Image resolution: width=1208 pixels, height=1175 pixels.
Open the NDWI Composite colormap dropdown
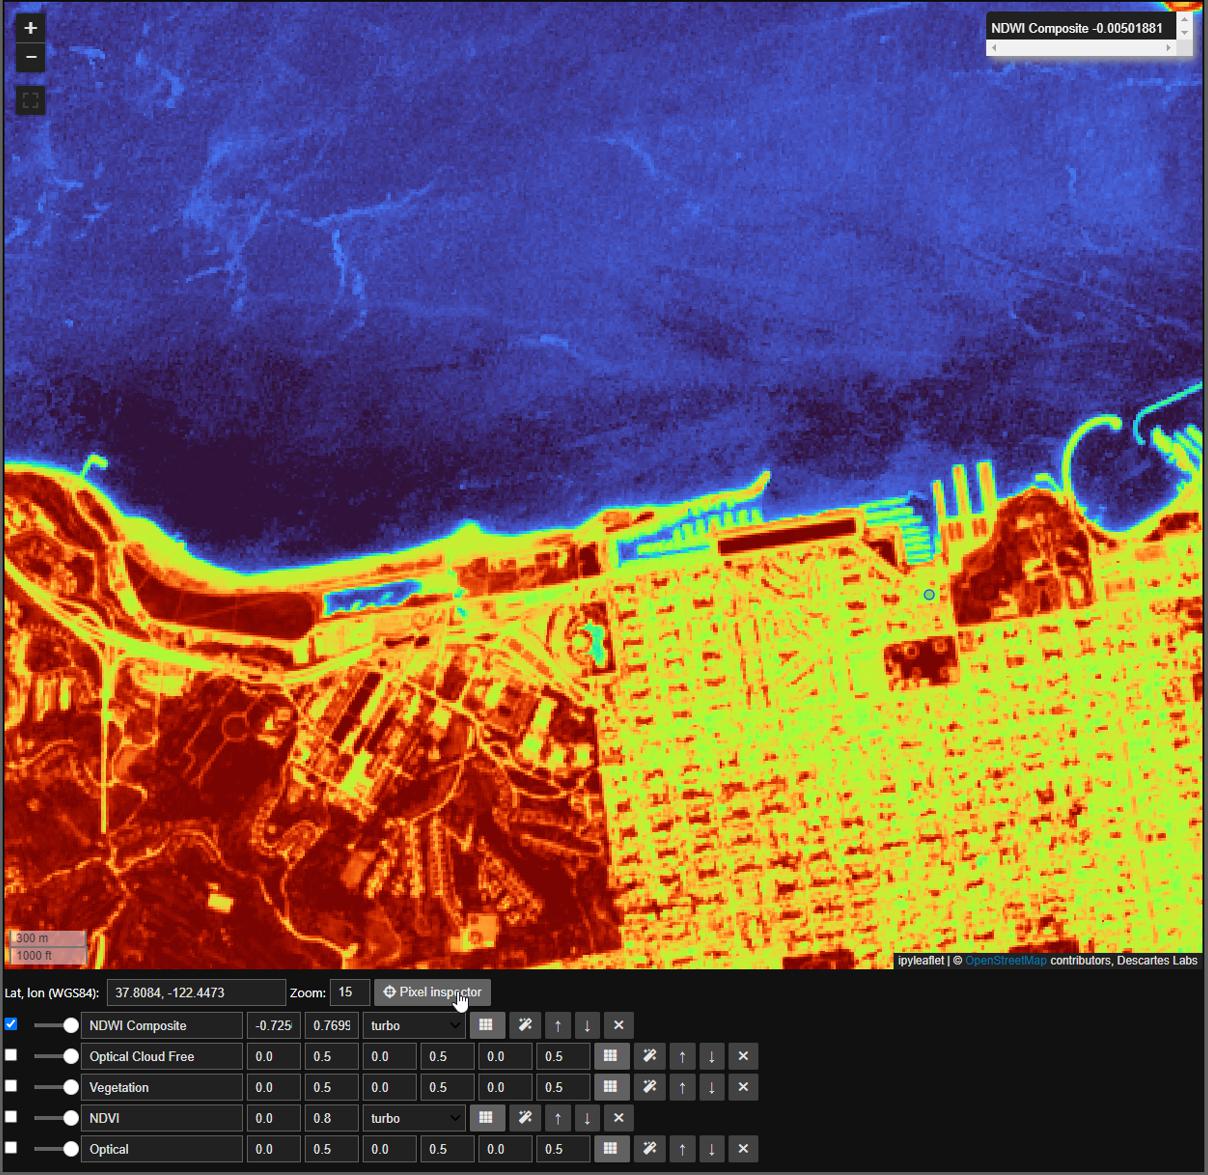coord(414,1026)
